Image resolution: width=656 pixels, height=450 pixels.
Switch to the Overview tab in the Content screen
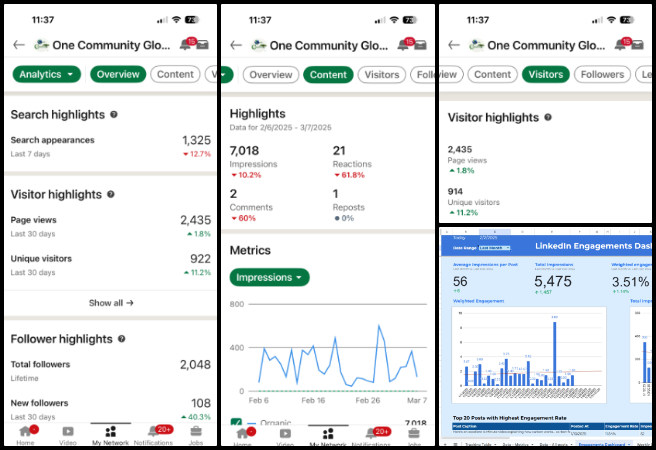[x=271, y=75]
